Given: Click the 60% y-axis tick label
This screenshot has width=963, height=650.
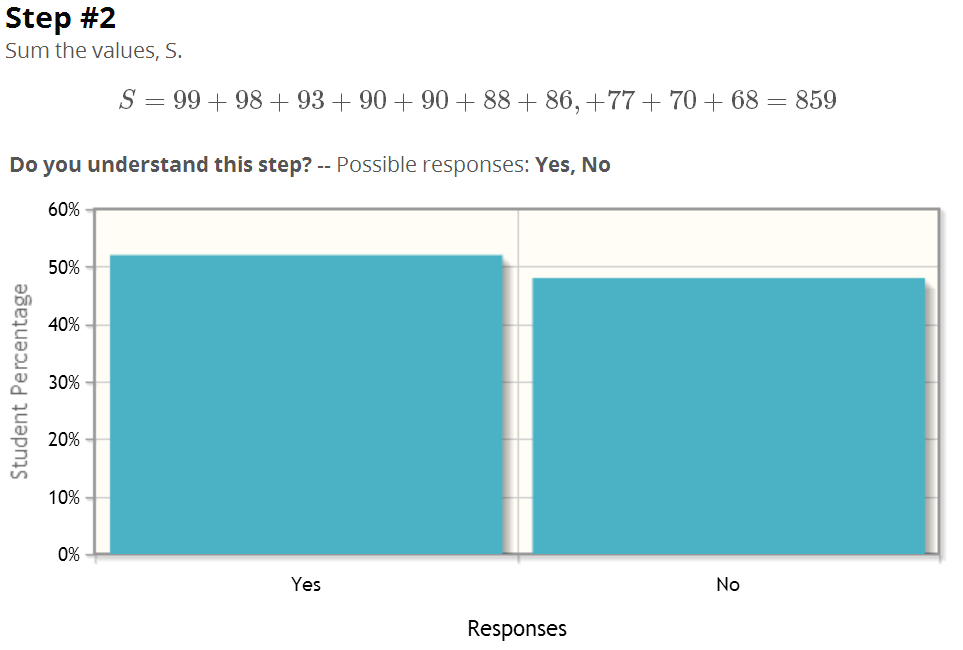Looking at the screenshot, I should pos(64,209).
